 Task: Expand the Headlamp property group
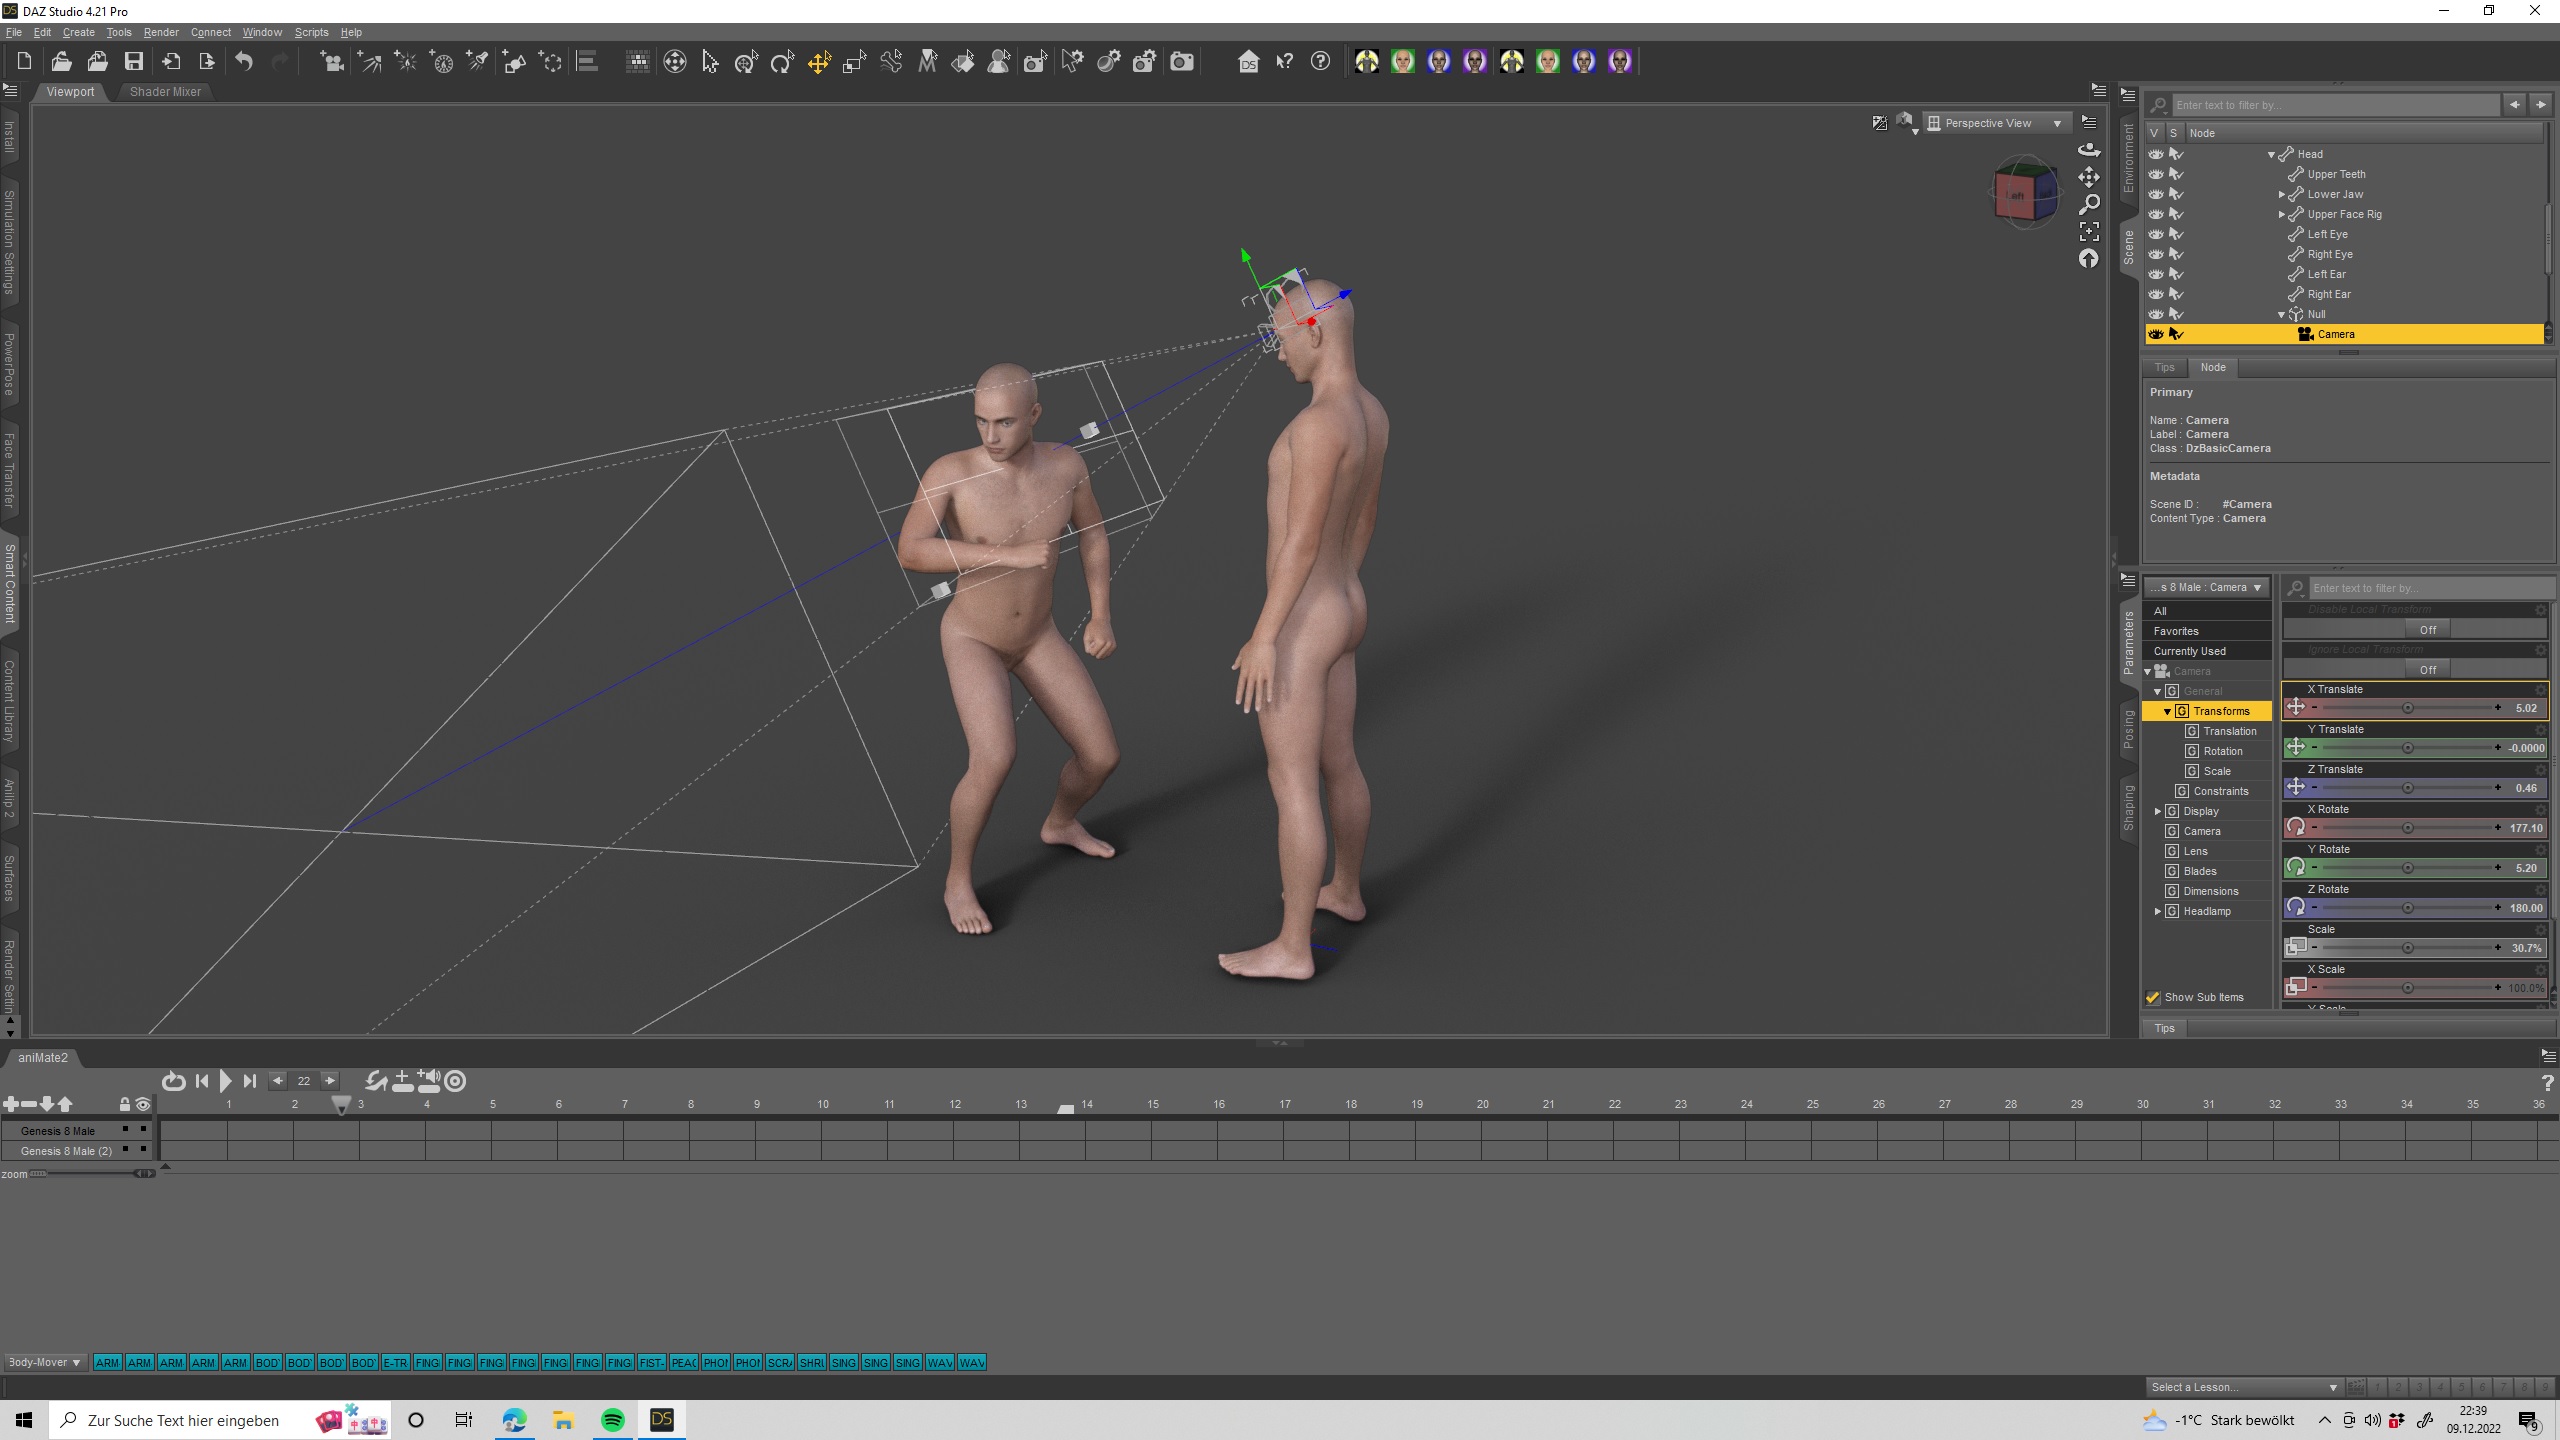pos(2158,911)
